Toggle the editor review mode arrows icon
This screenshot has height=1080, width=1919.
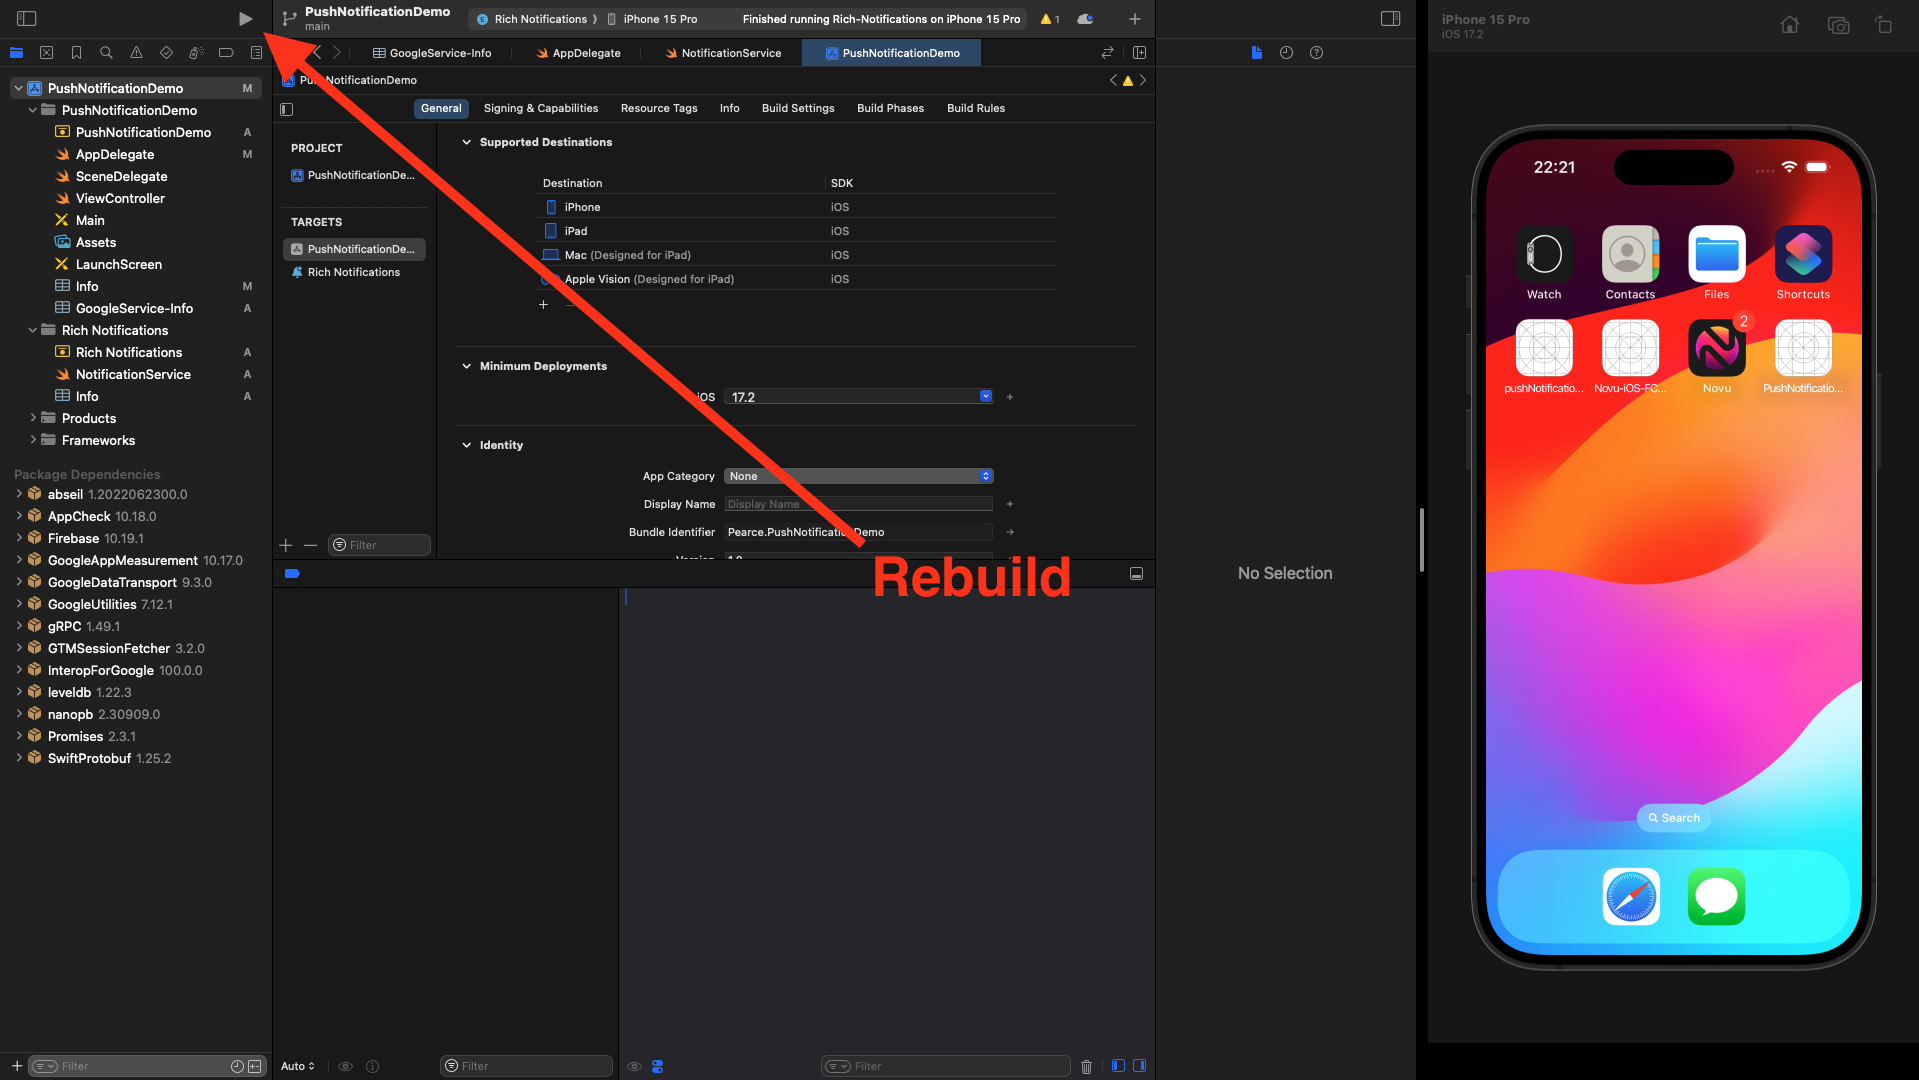[x=1107, y=53]
